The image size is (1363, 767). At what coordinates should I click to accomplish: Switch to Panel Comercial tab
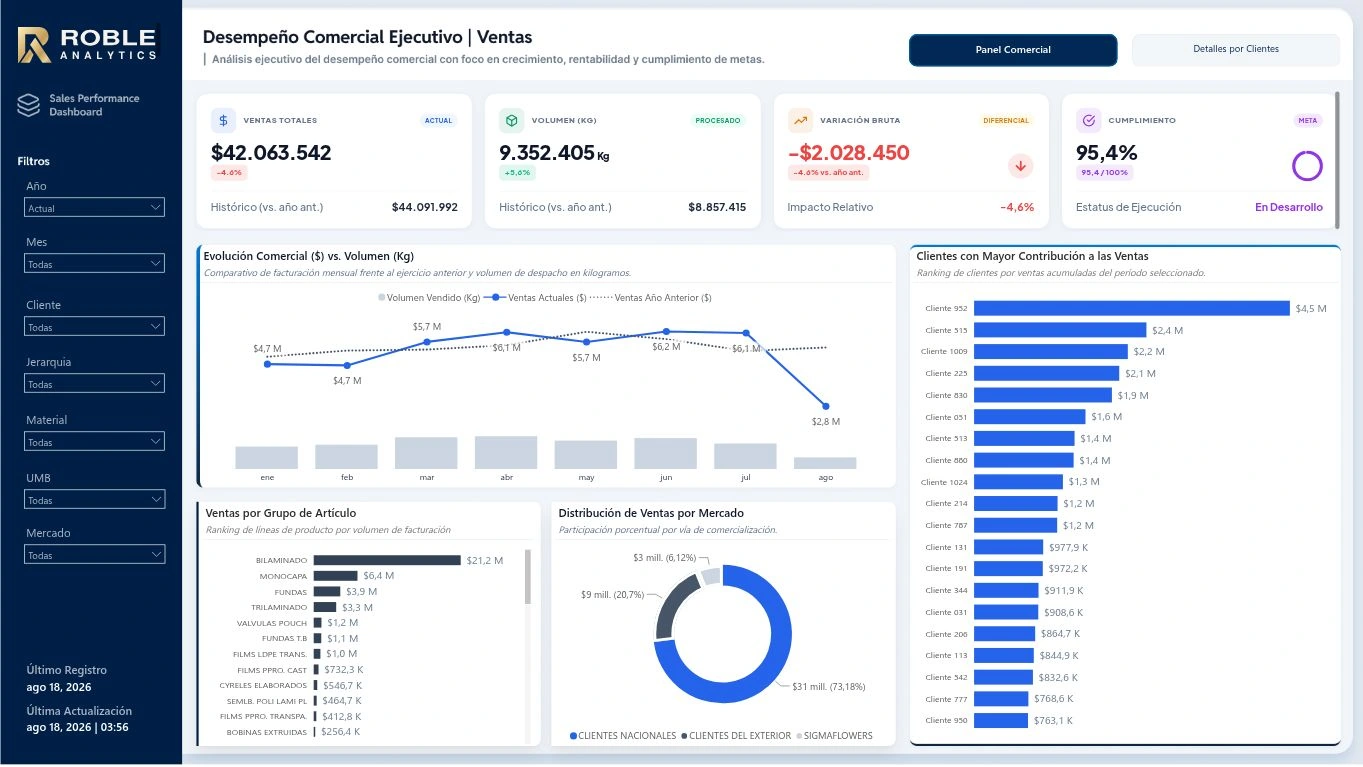[x=1013, y=50]
